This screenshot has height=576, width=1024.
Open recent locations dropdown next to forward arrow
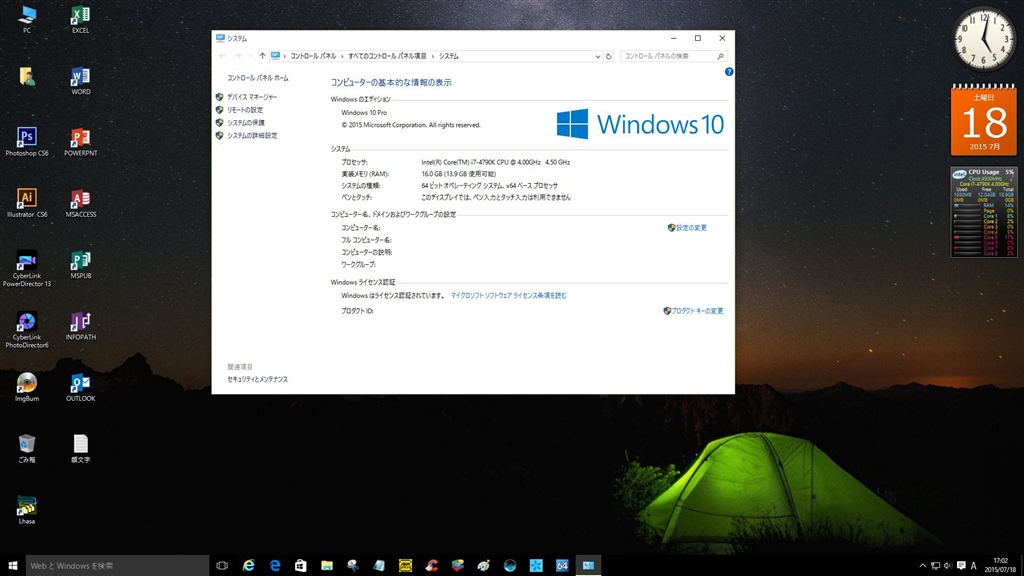point(250,56)
